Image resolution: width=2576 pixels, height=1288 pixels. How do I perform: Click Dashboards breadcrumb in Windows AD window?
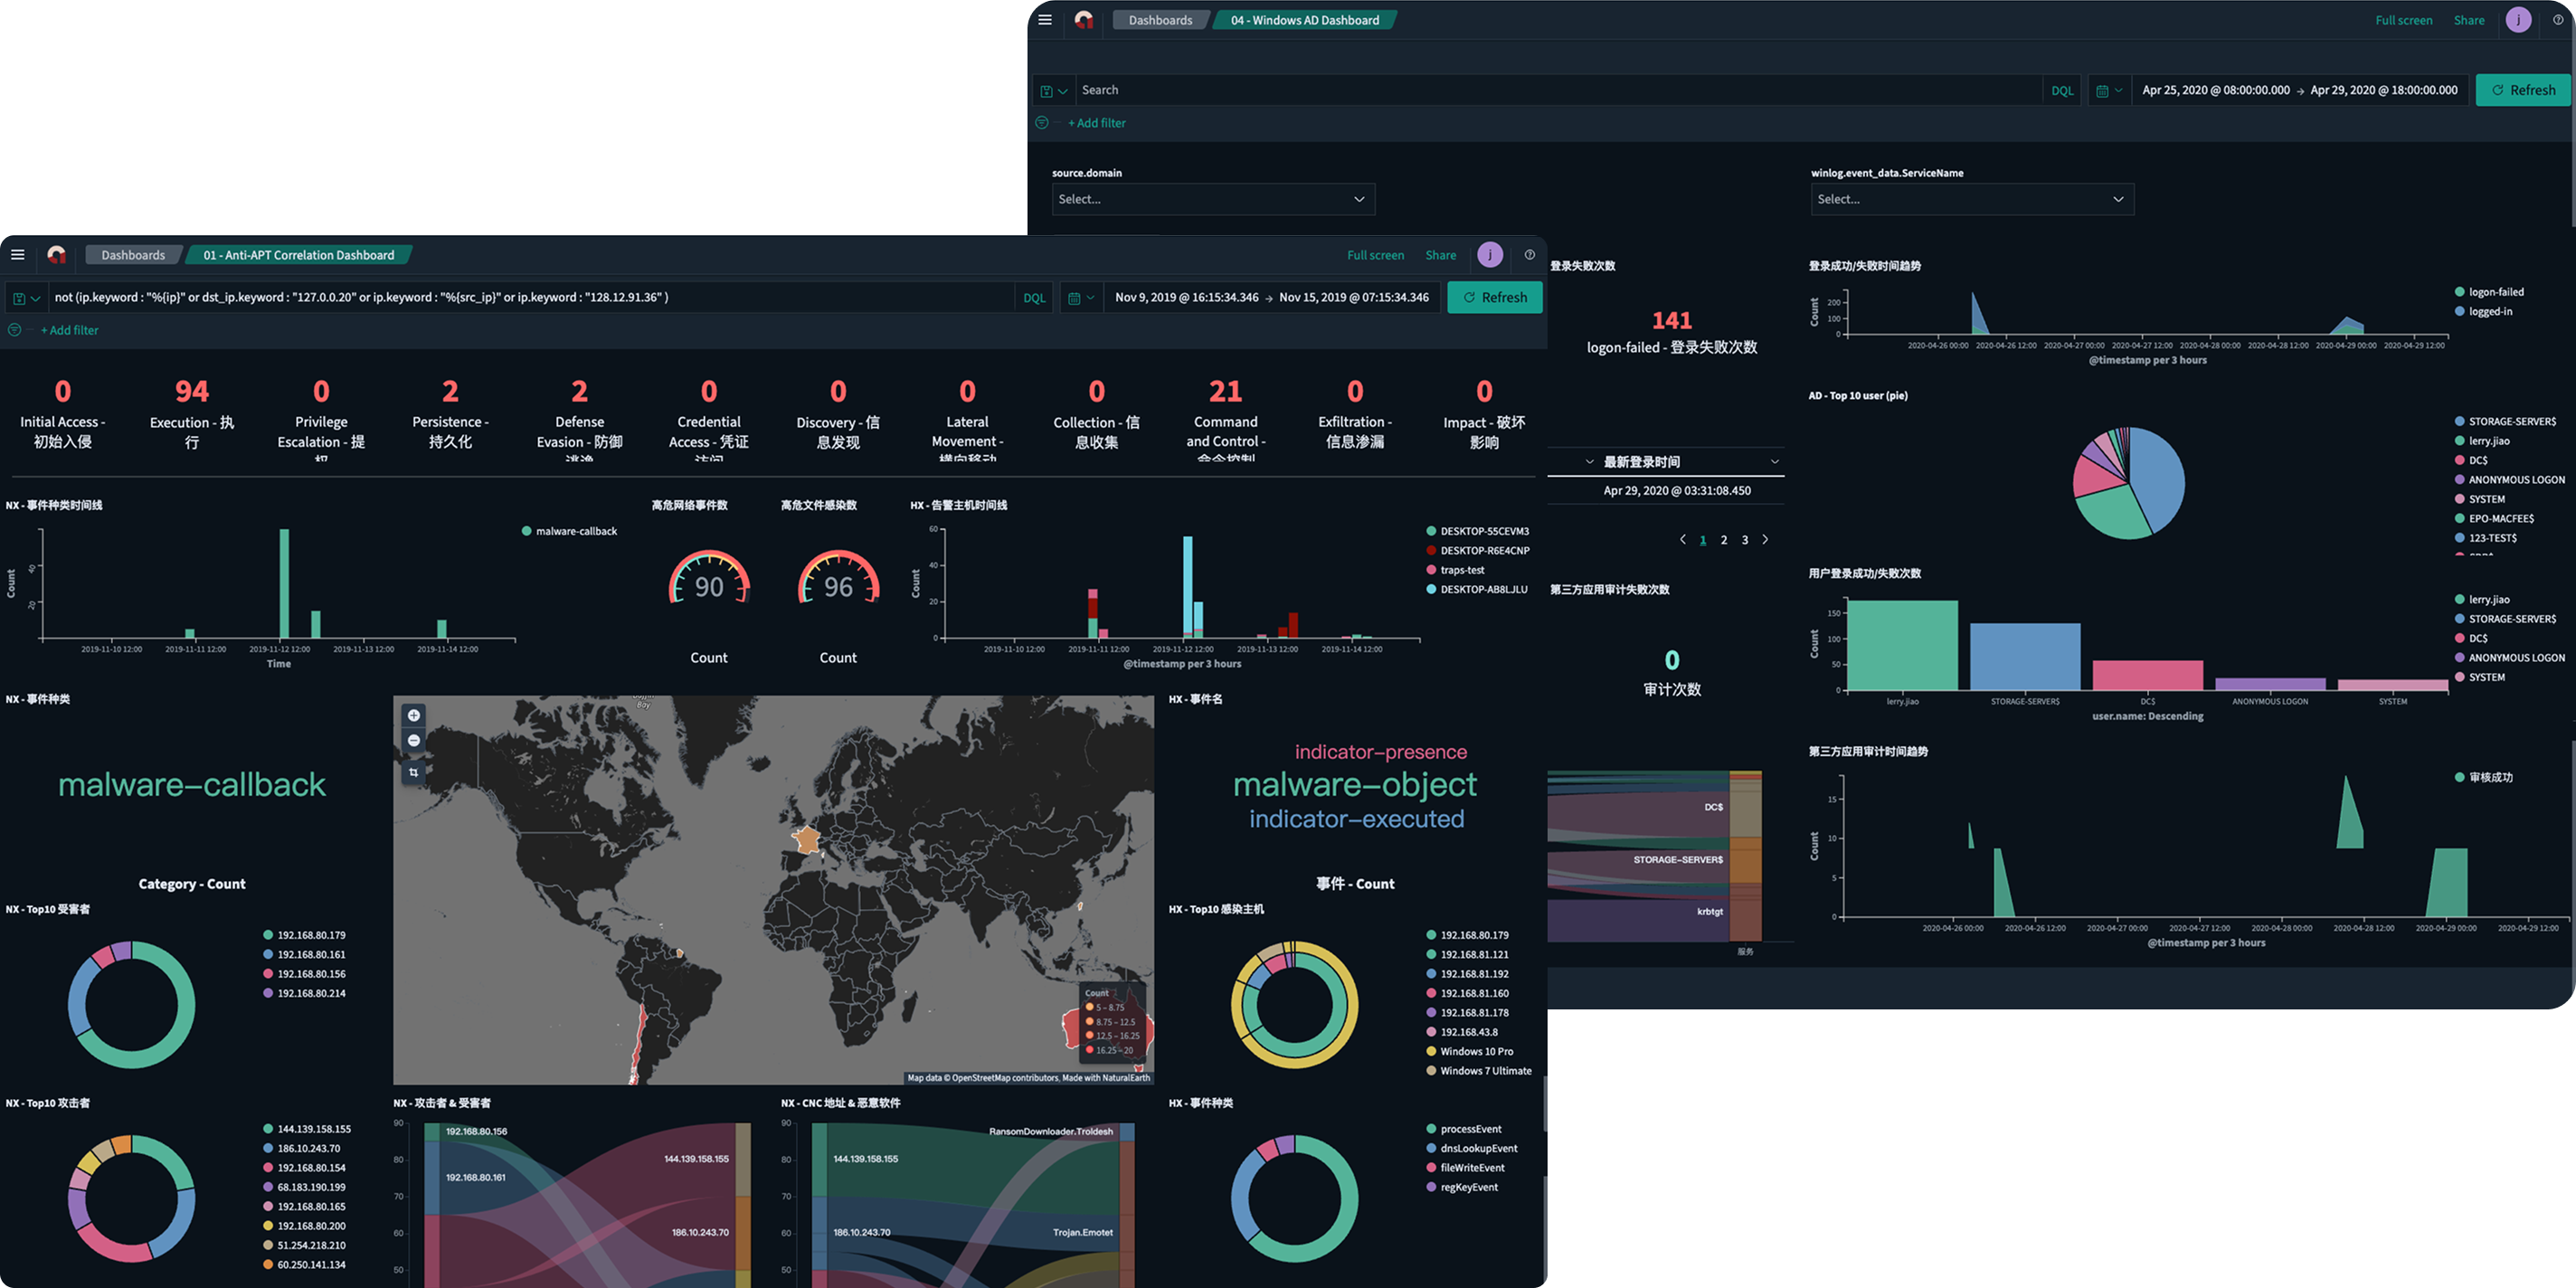(1160, 20)
